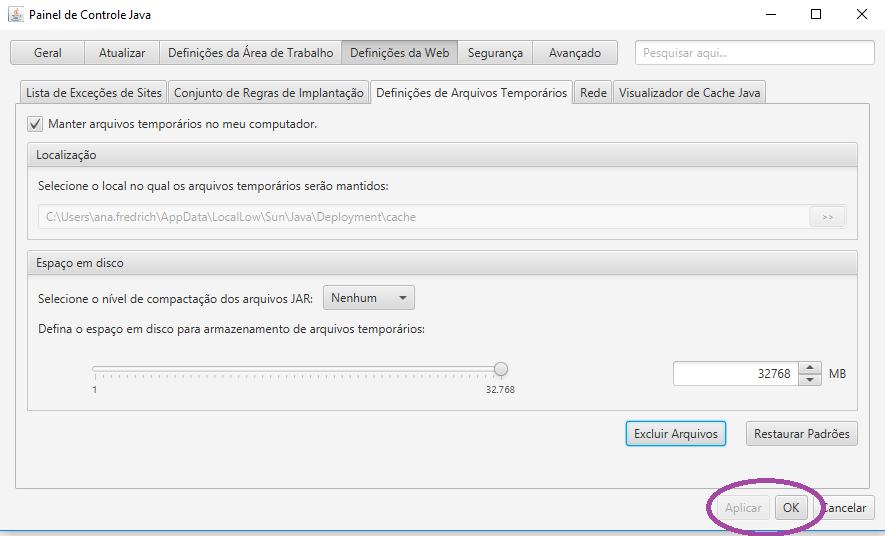
Task: Click the Cancelar button
Action: point(844,508)
